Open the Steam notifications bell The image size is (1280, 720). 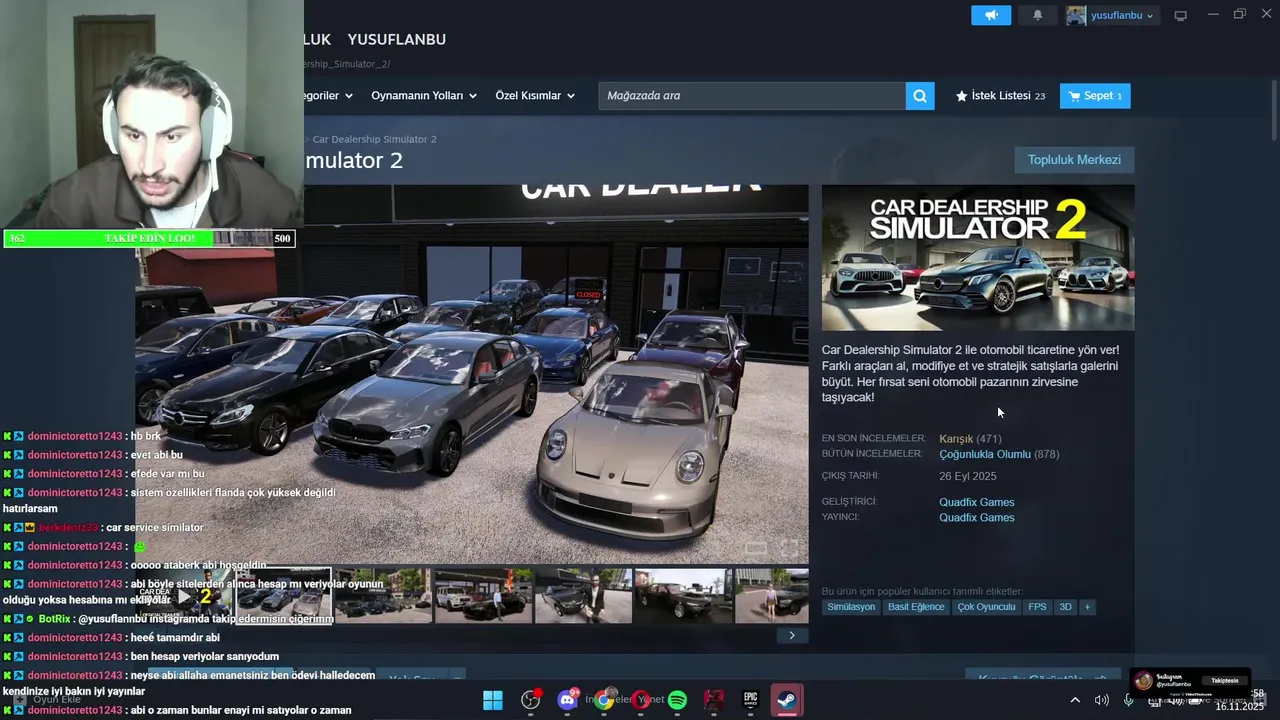click(x=1037, y=15)
